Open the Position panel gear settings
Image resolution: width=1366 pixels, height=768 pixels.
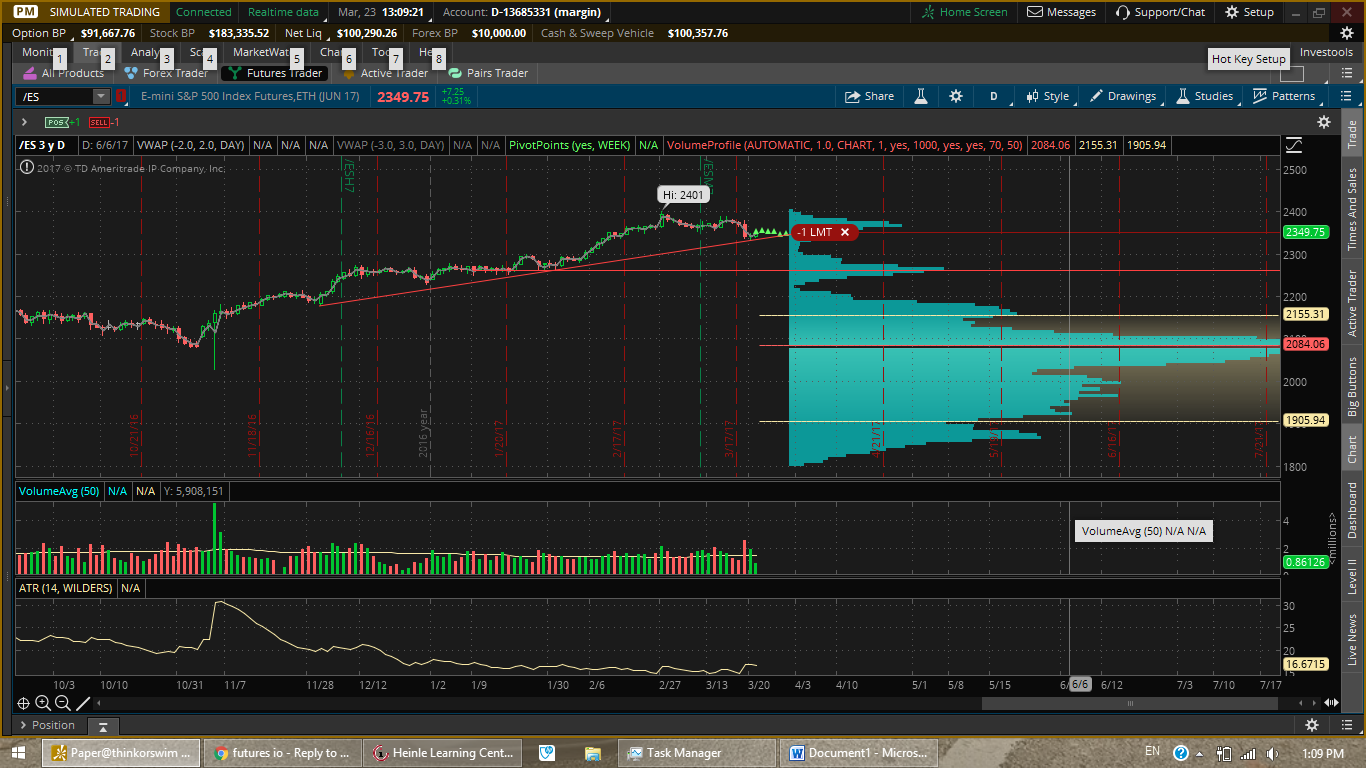click(x=1312, y=725)
